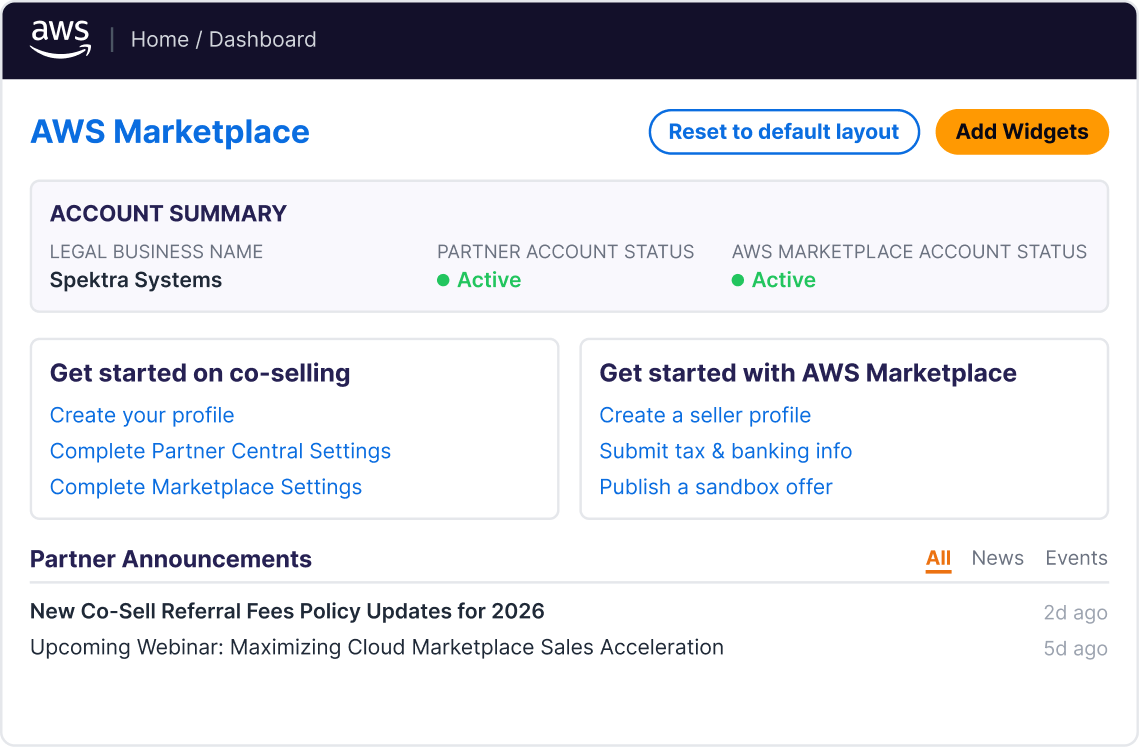Click Reset to default layout button

point(784,132)
